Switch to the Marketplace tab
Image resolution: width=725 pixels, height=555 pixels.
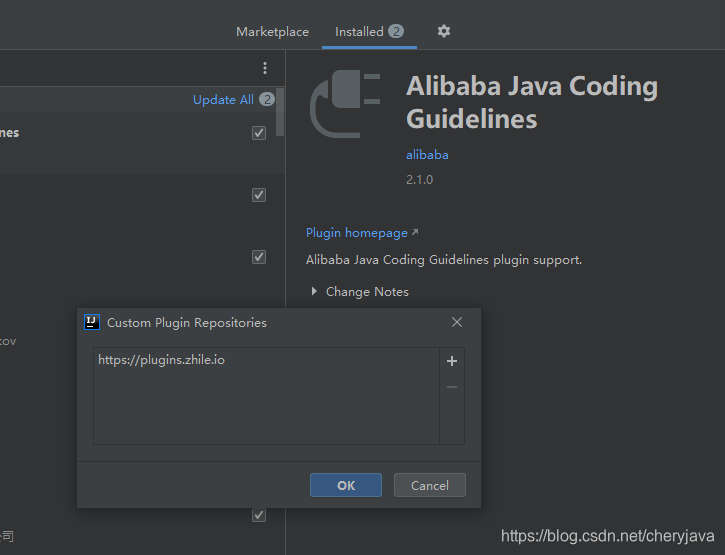(272, 32)
